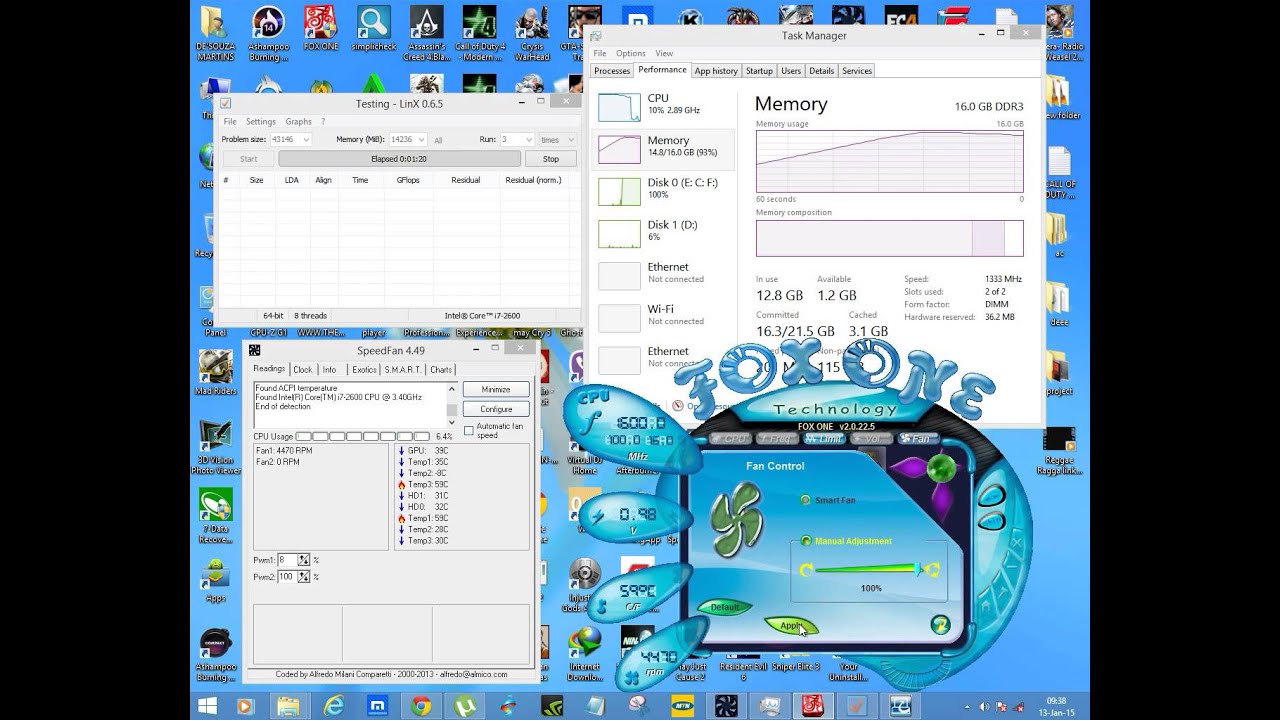Open the Charts tab in SpeedFan
The image size is (1280, 720).
[x=441, y=370]
